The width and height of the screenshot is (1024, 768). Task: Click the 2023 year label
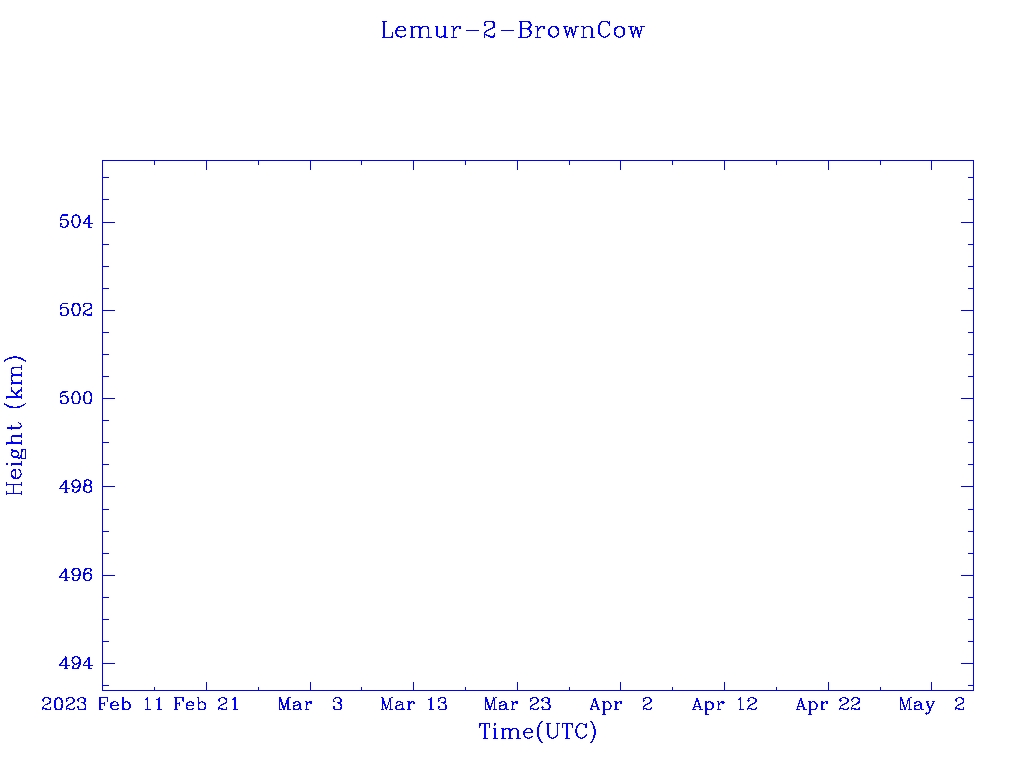[x=64, y=704]
